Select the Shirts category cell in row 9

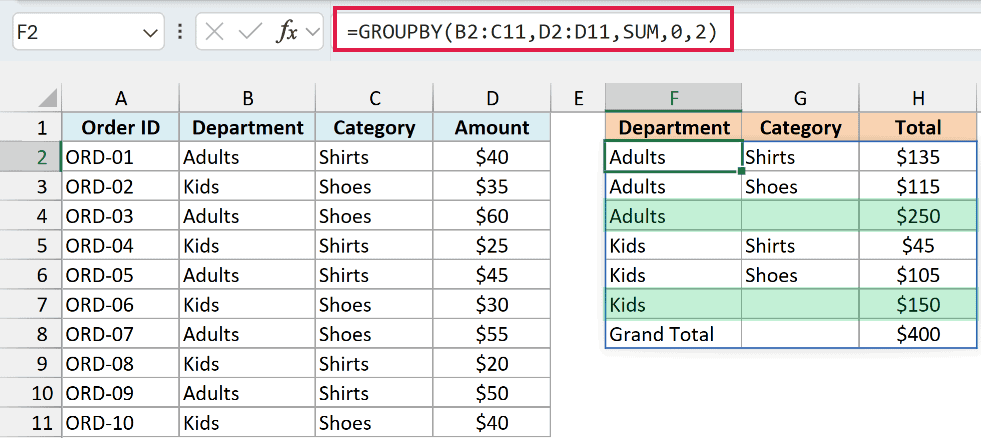374,364
